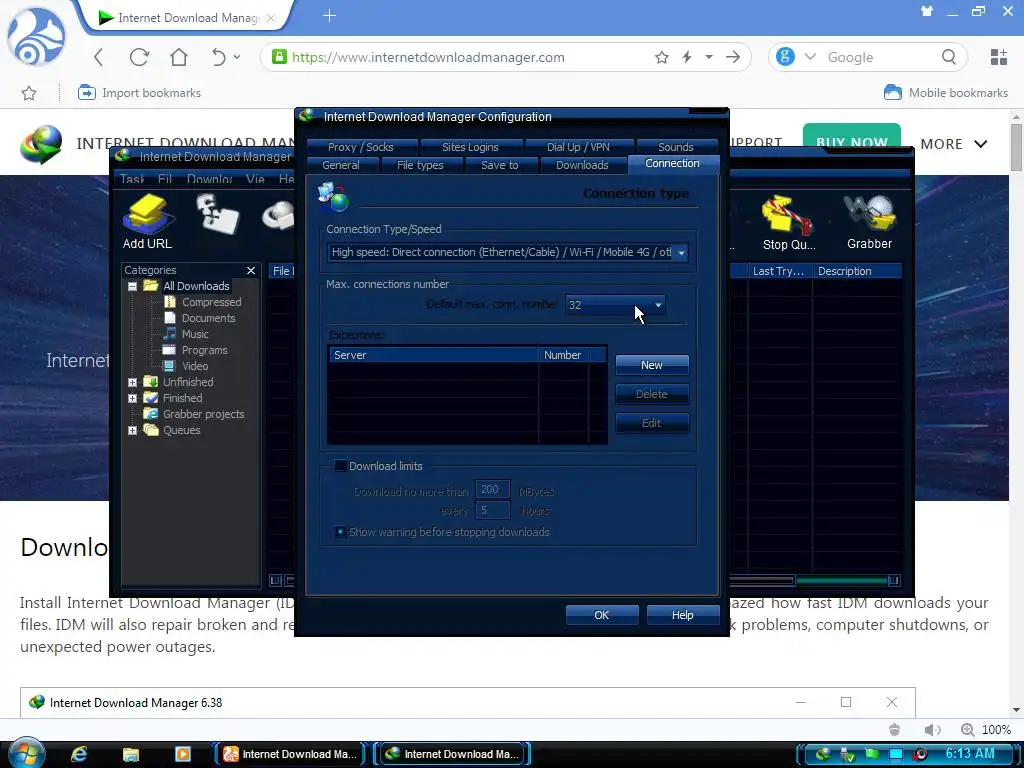This screenshot has height=768, width=1024.
Task: Open the Sounds tab
Action: pos(676,147)
